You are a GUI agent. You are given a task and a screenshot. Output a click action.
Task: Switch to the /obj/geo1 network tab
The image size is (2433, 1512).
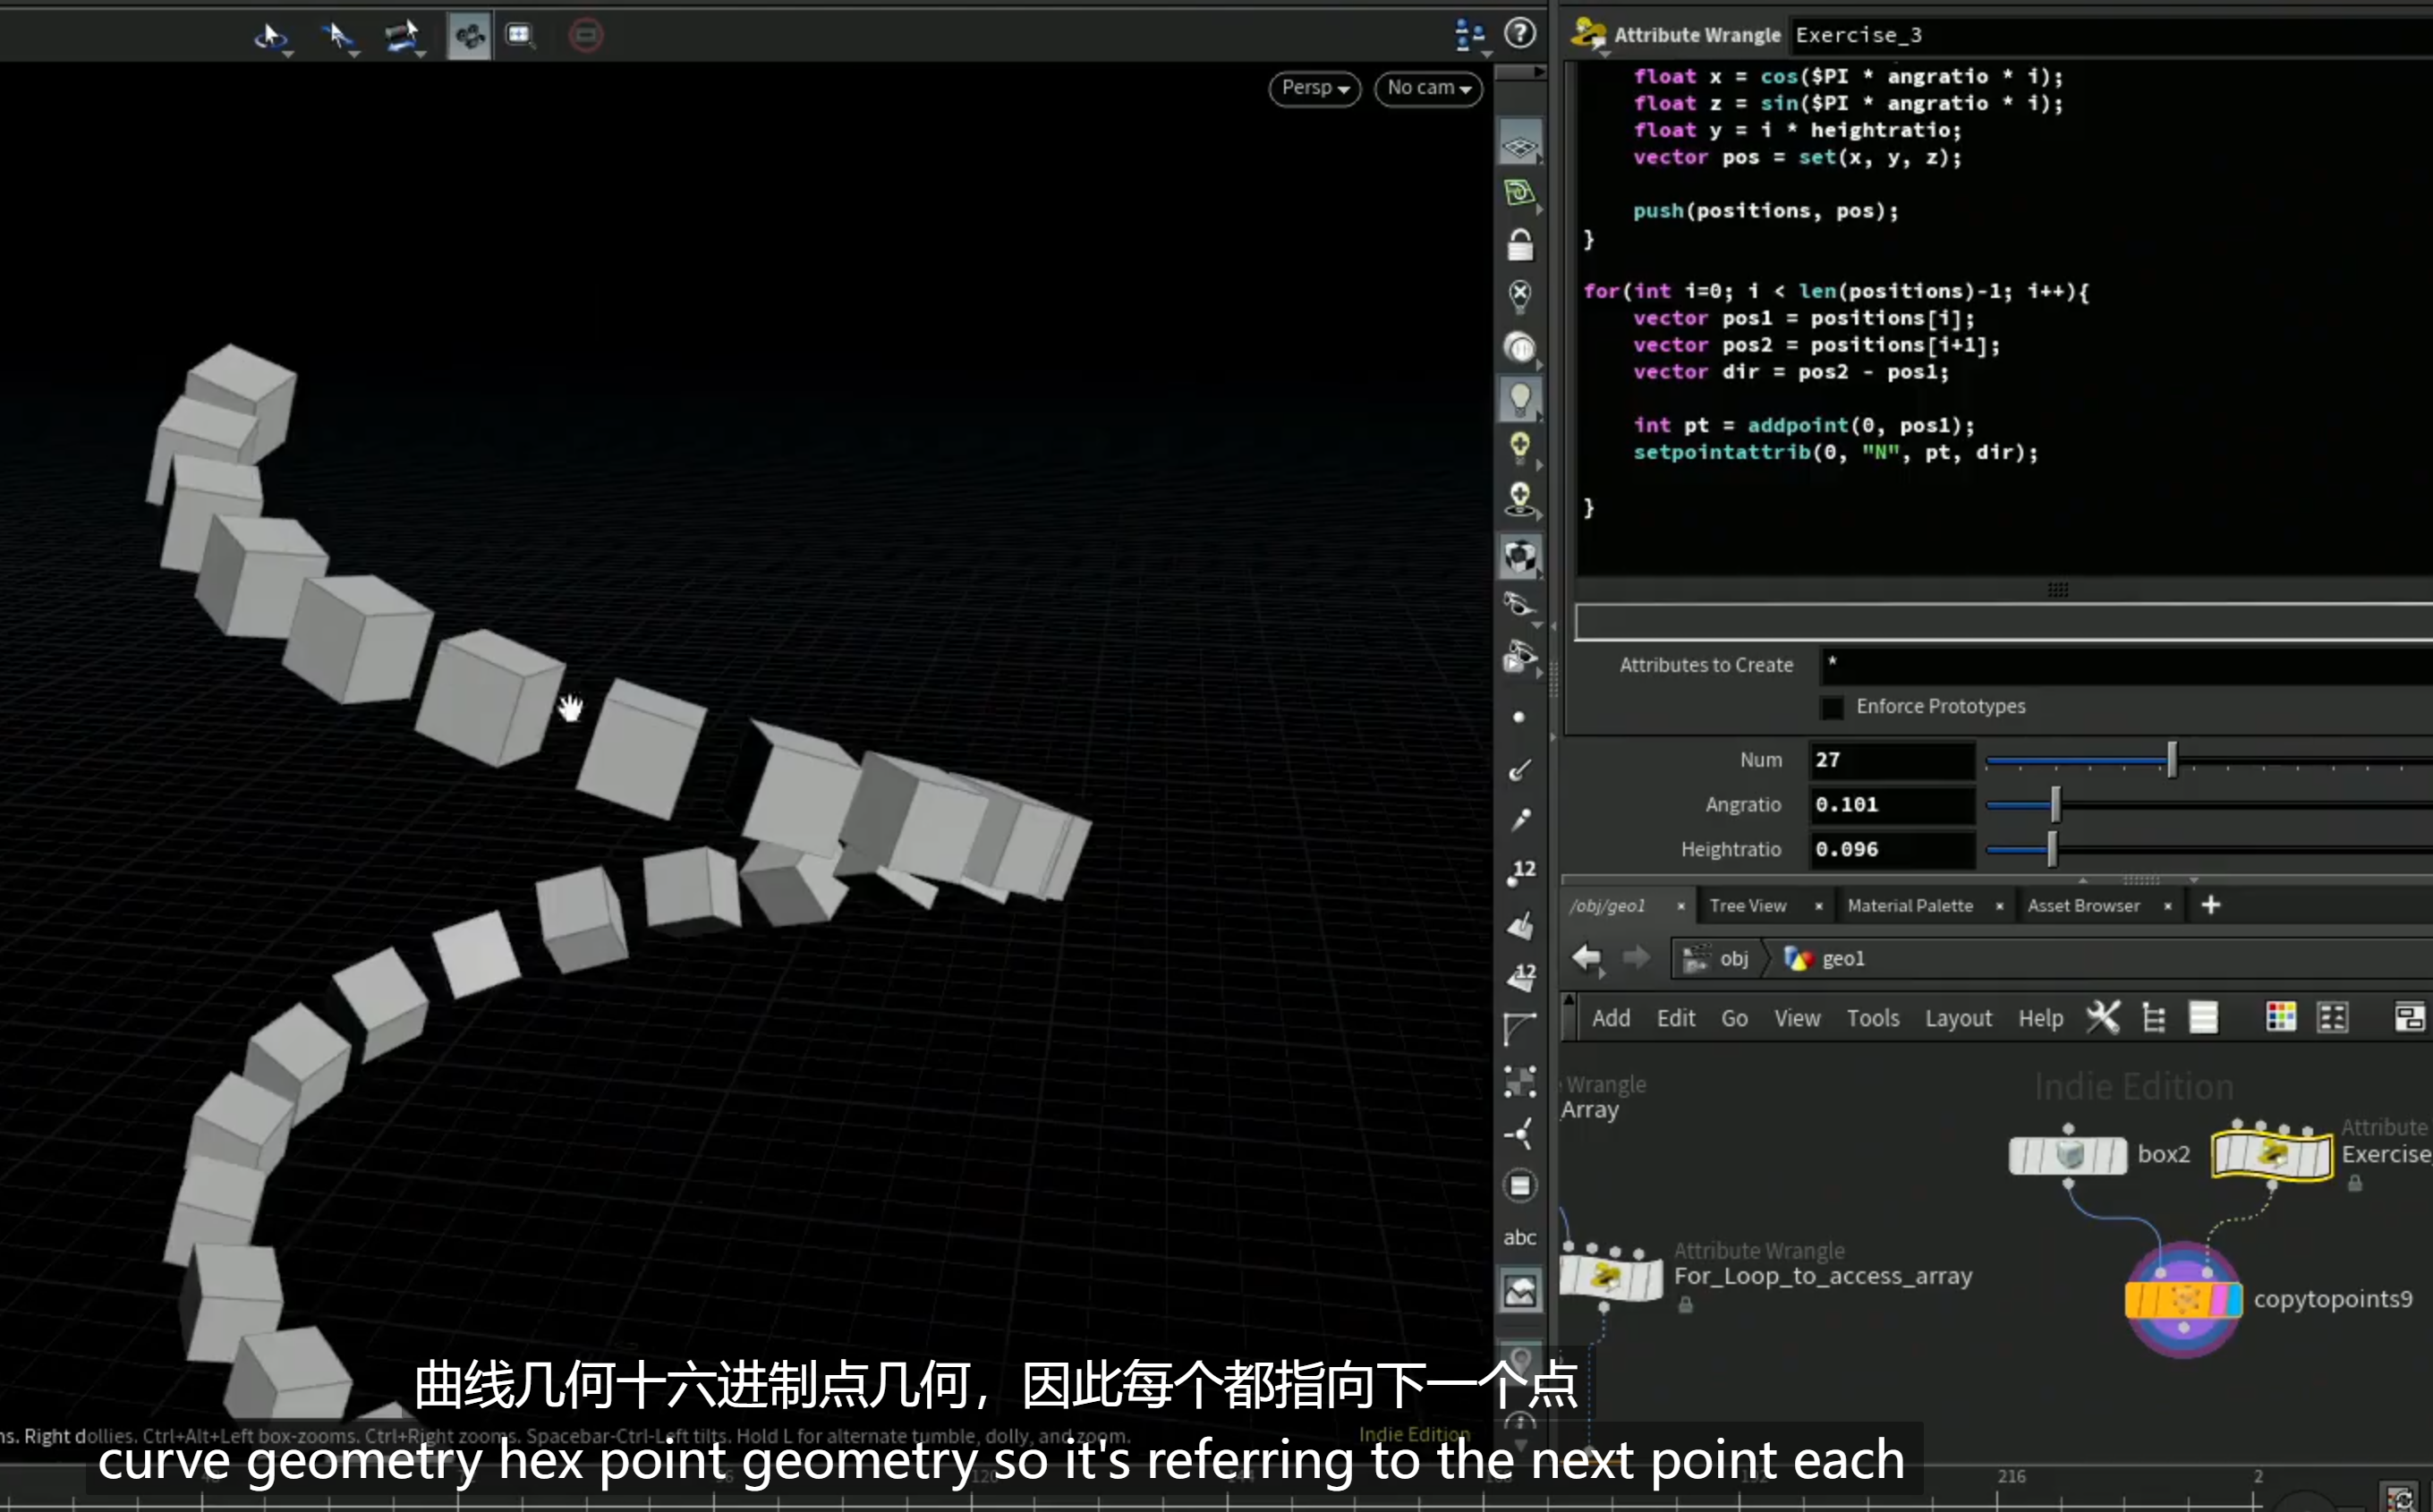coord(1608,906)
